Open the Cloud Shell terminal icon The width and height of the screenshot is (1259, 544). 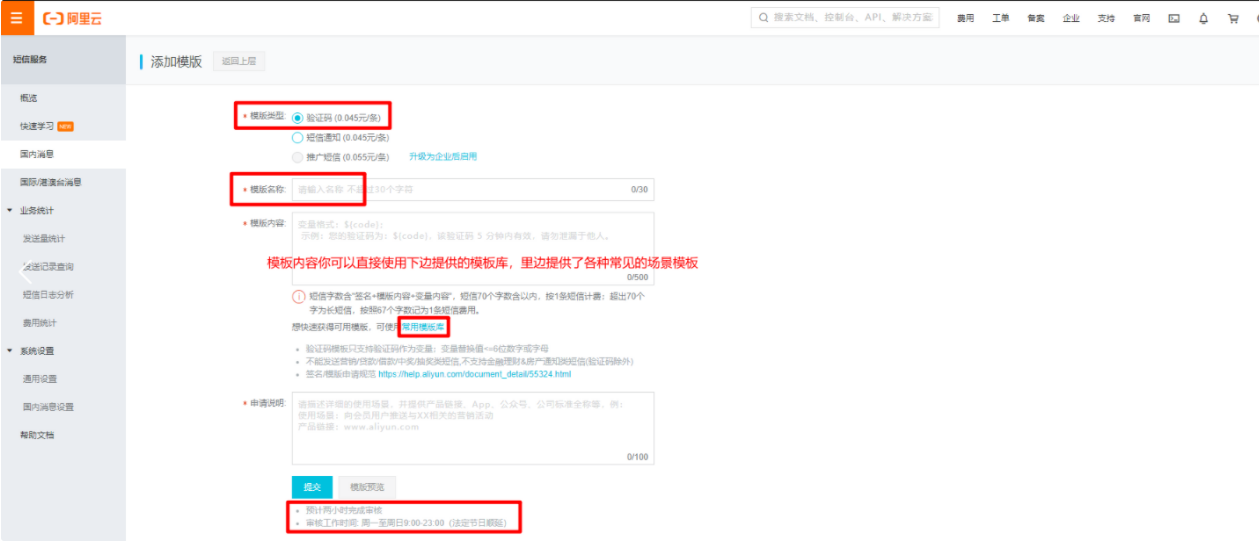point(1174,18)
